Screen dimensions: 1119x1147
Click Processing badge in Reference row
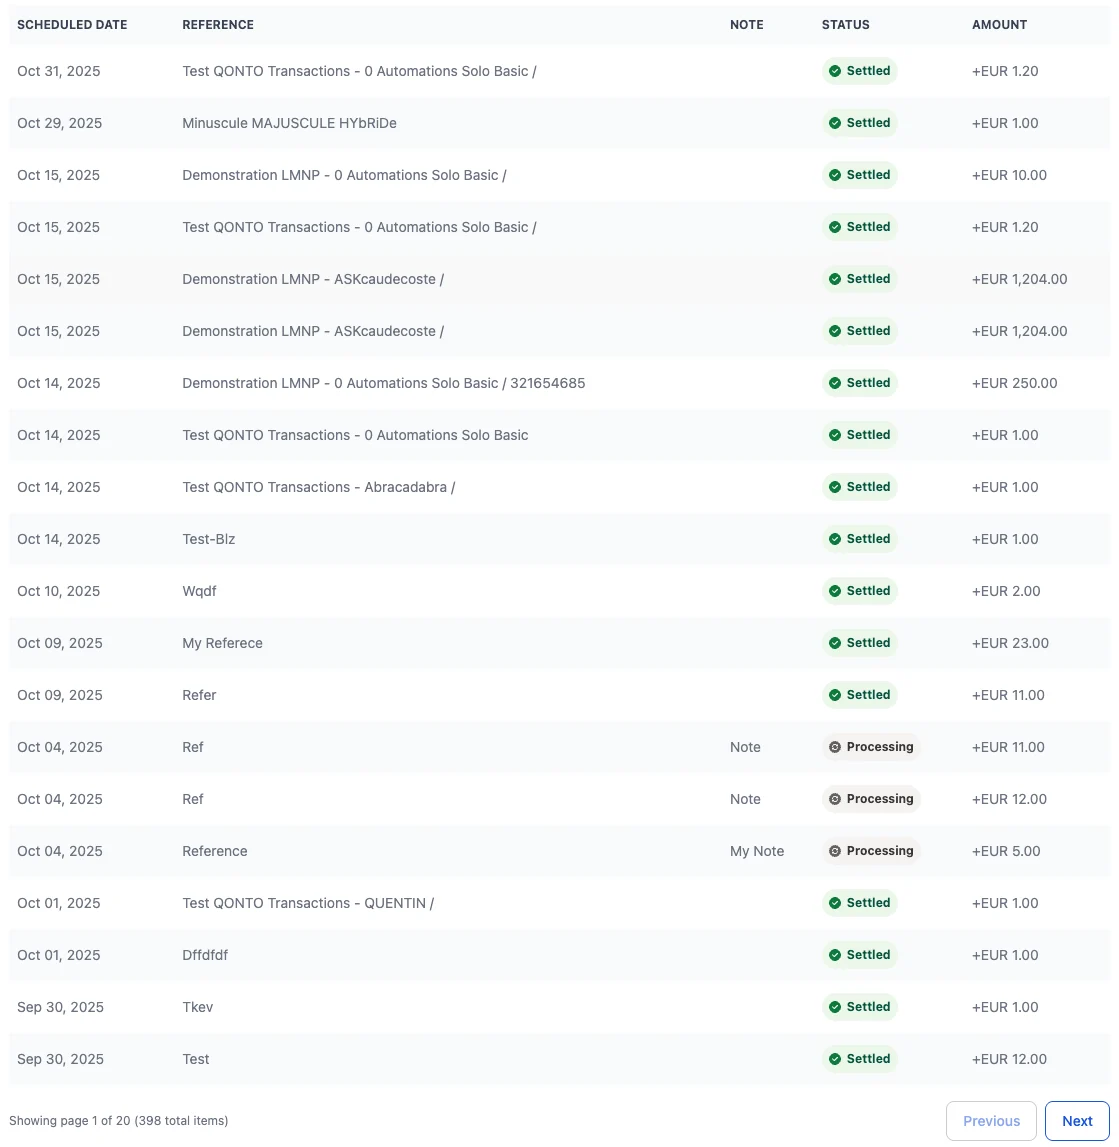click(871, 851)
